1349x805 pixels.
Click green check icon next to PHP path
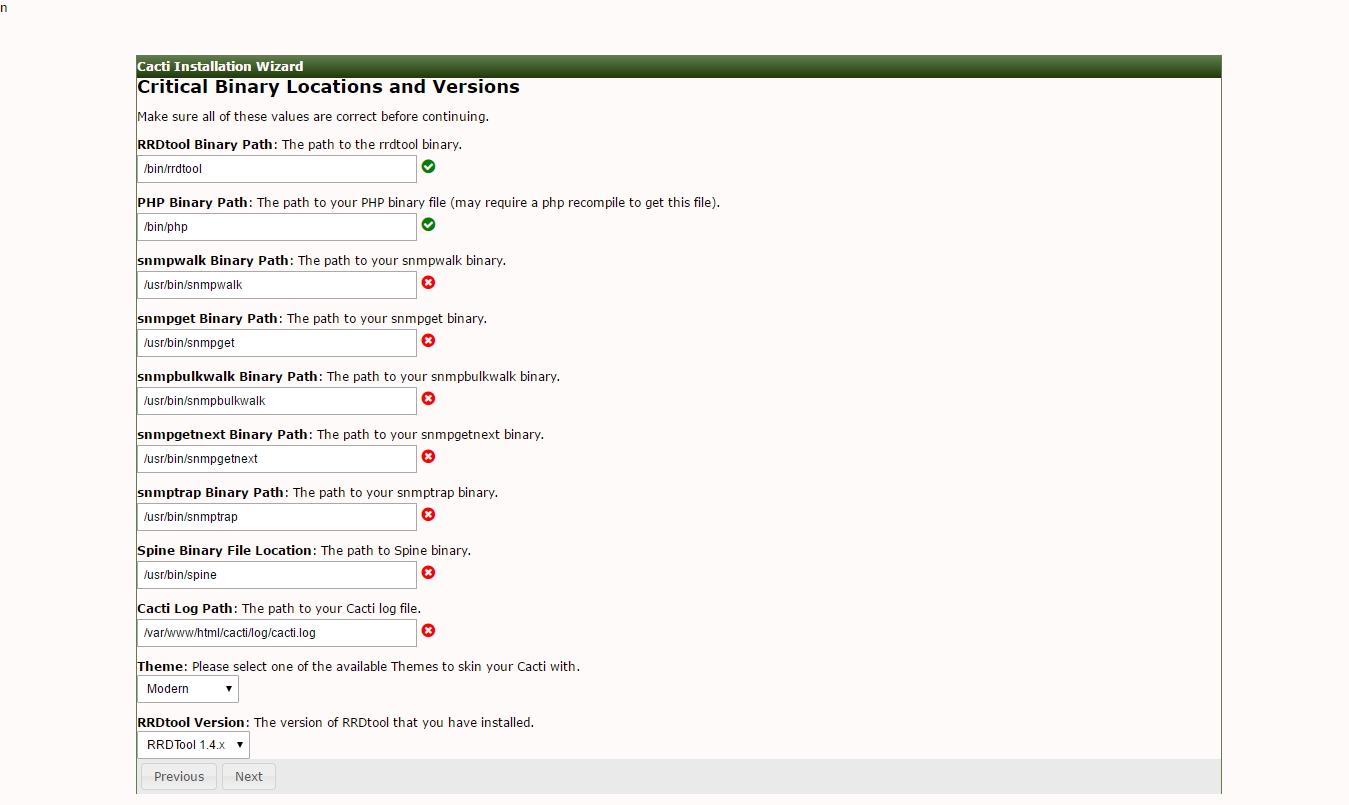tap(428, 224)
